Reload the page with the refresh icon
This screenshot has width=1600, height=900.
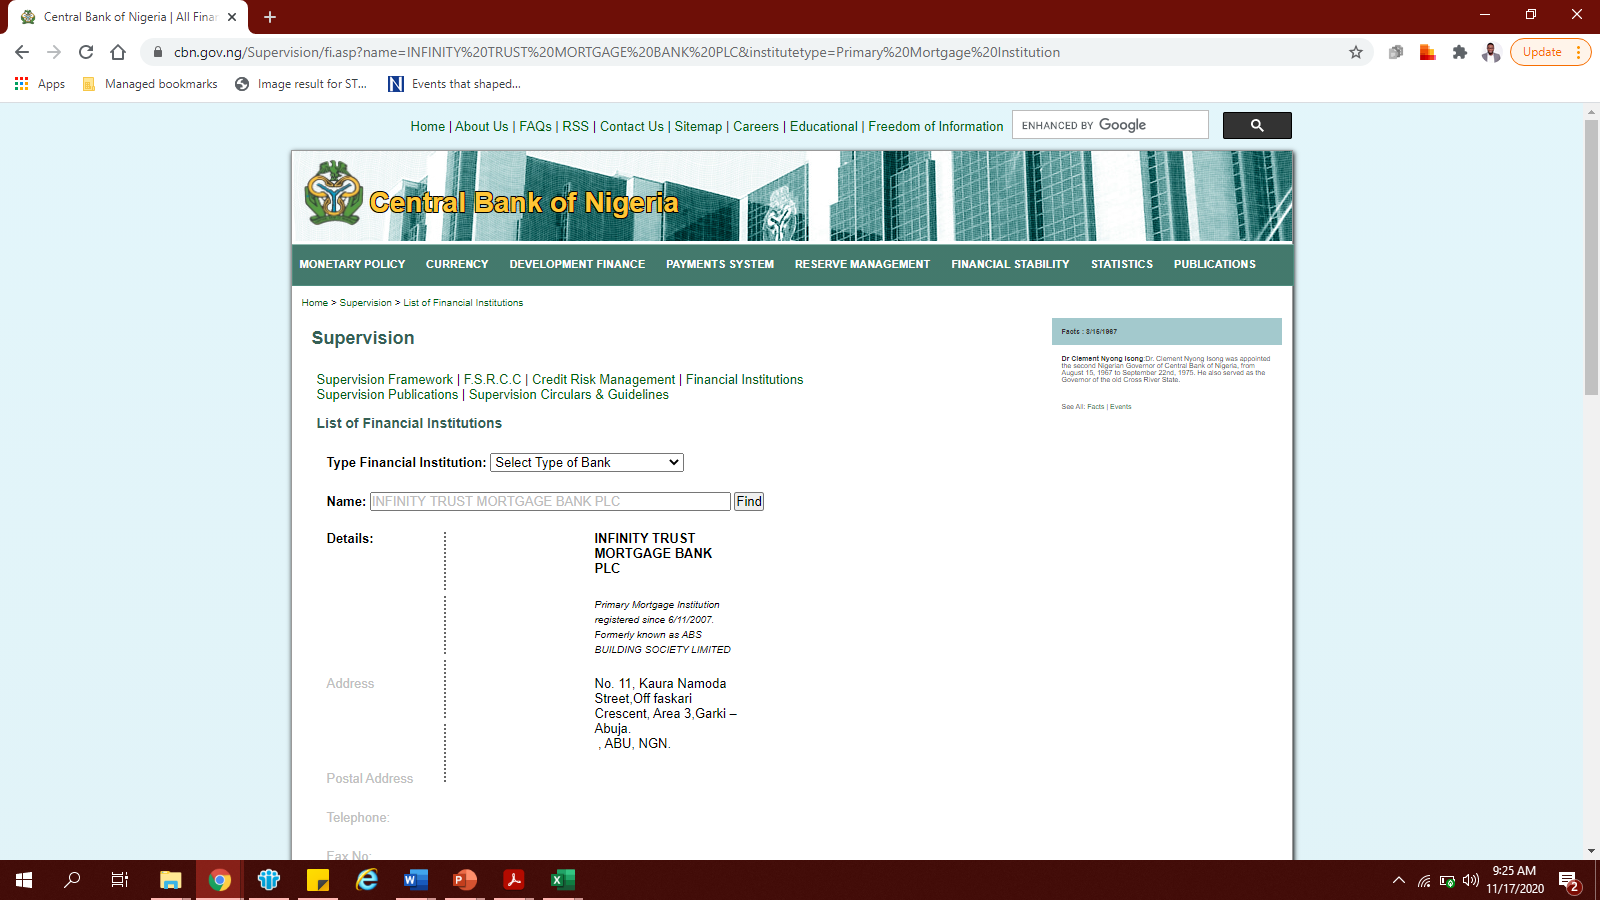point(86,52)
